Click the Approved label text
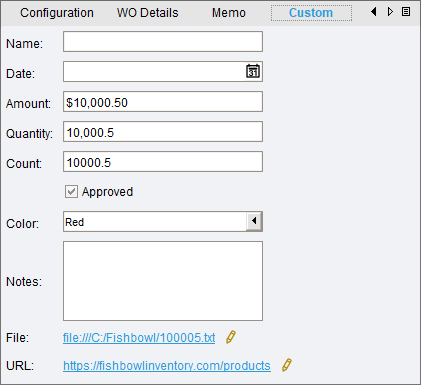 (x=107, y=192)
